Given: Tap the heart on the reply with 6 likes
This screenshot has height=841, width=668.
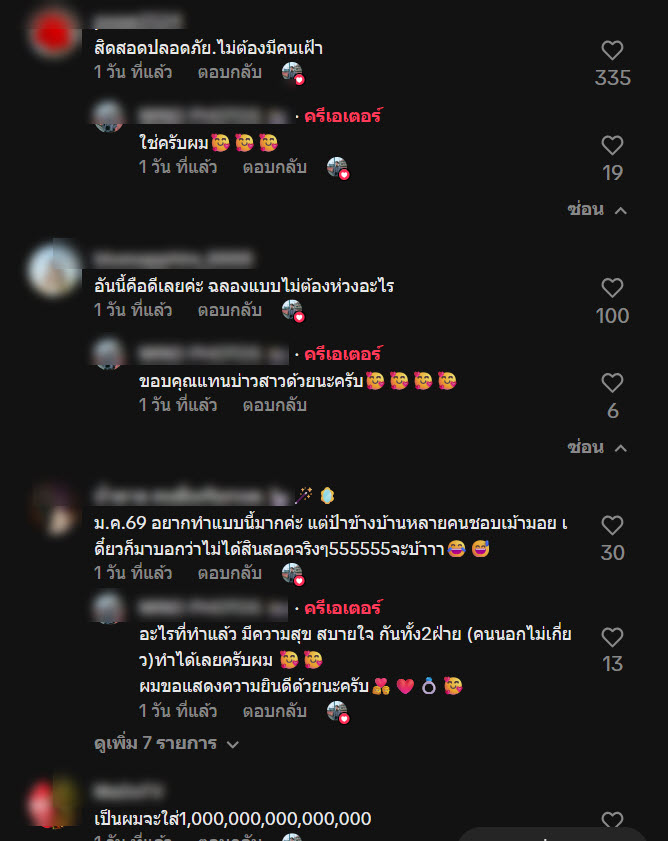Looking at the screenshot, I should pyautogui.click(x=612, y=383).
